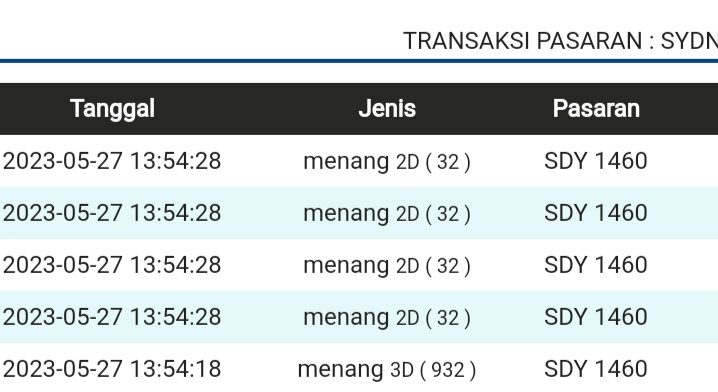Click the third row's date and time
The height and width of the screenshot is (392, 718).
coord(112,265)
